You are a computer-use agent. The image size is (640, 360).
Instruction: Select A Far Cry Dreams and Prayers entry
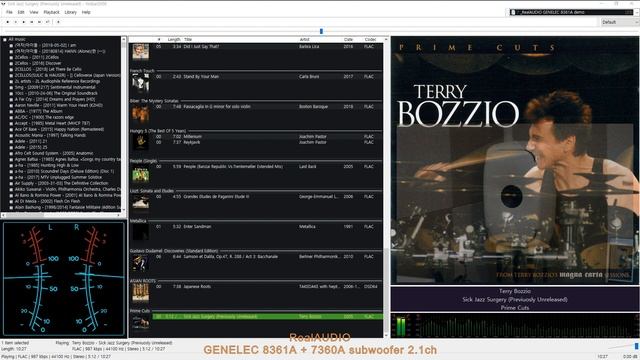[55, 99]
